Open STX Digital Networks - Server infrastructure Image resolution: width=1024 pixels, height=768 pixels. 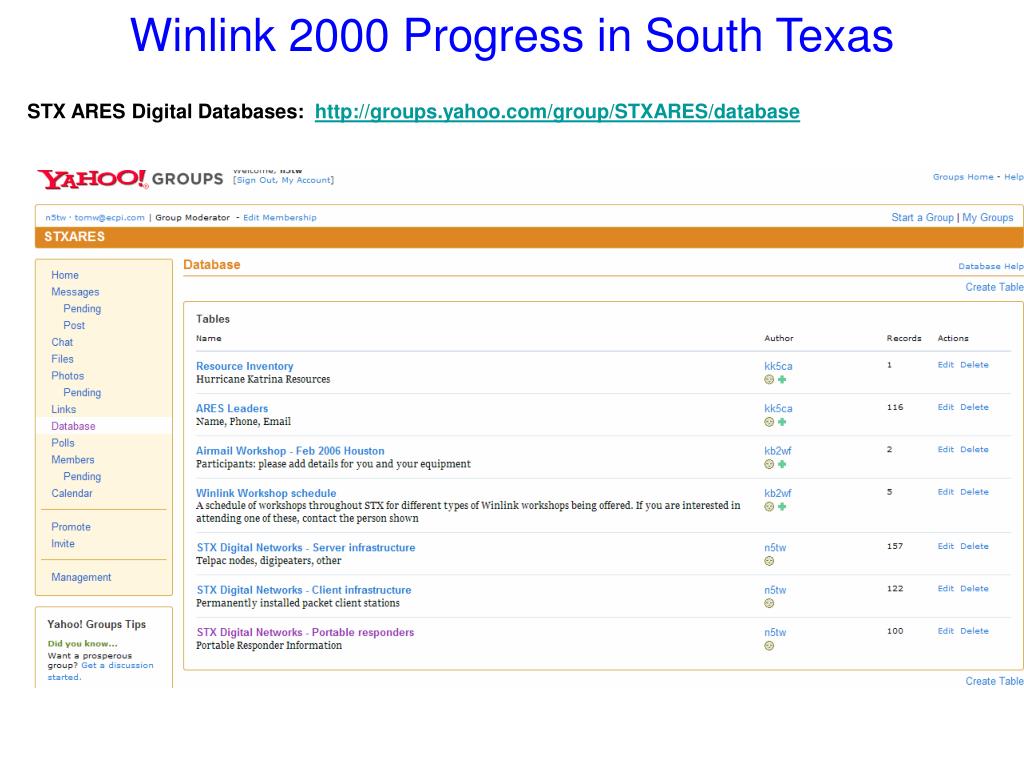point(306,548)
